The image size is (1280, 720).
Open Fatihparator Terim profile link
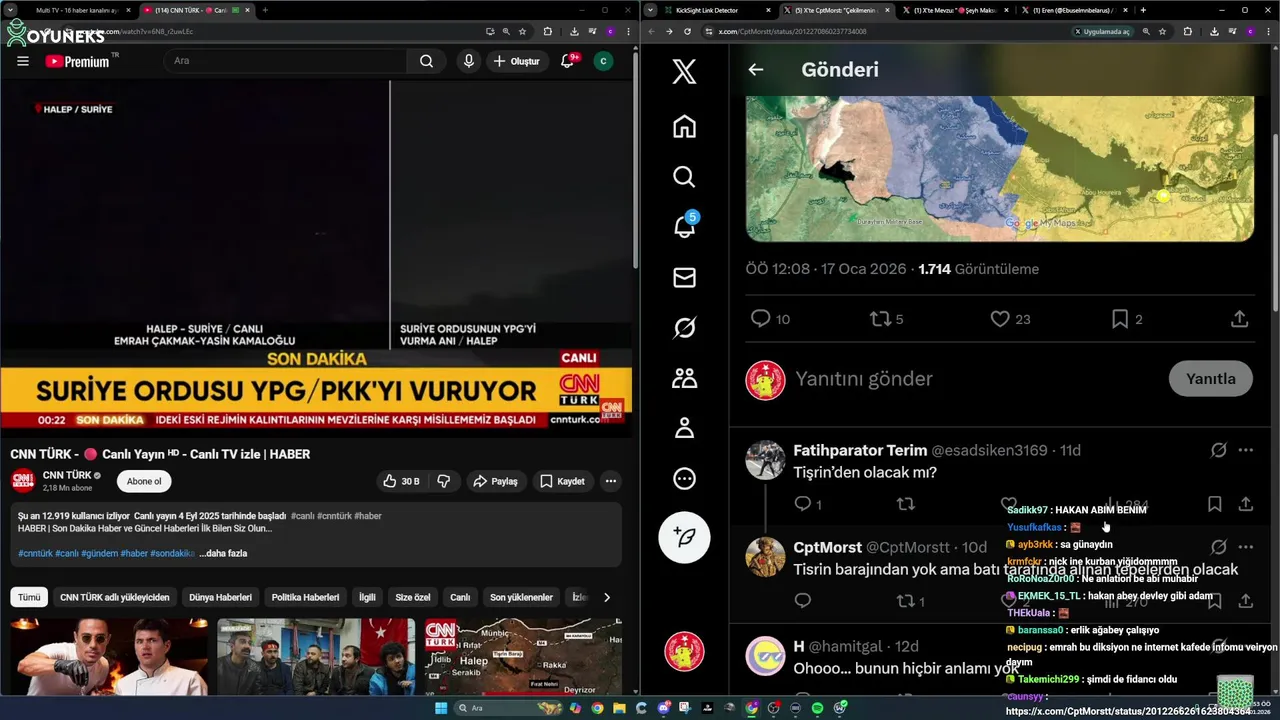point(860,450)
